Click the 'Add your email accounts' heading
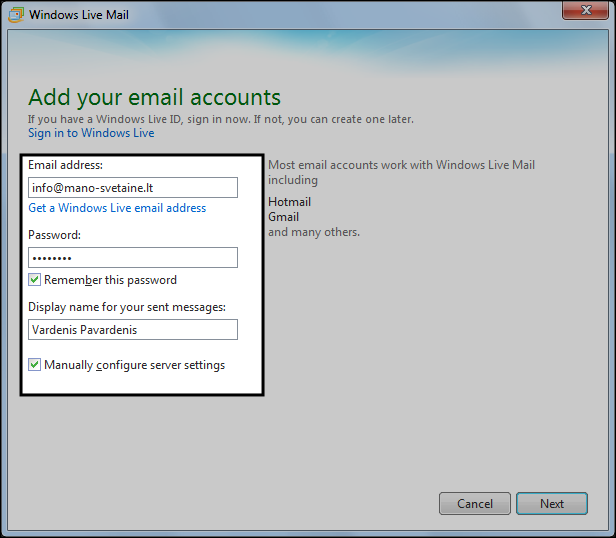 point(154,97)
